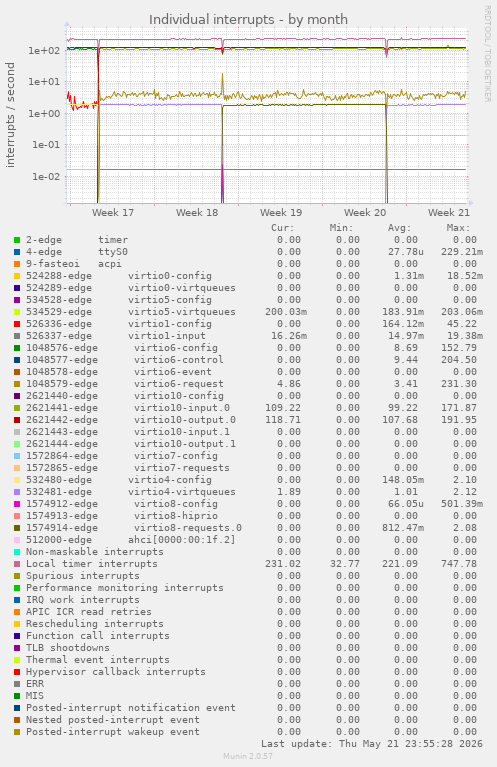Click the 1e+02 y-axis label
Image resolution: width=497 pixels, height=767 pixels.
(44, 50)
